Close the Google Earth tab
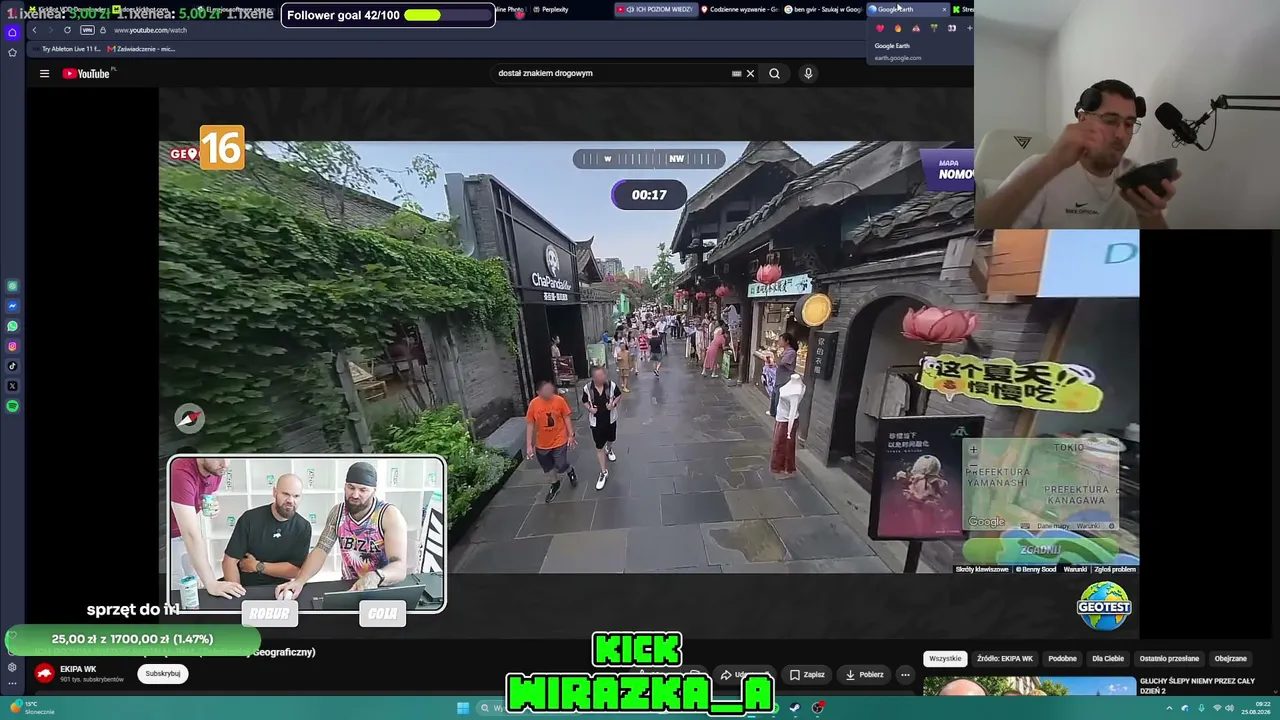The width and height of the screenshot is (1280, 720). (943, 9)
